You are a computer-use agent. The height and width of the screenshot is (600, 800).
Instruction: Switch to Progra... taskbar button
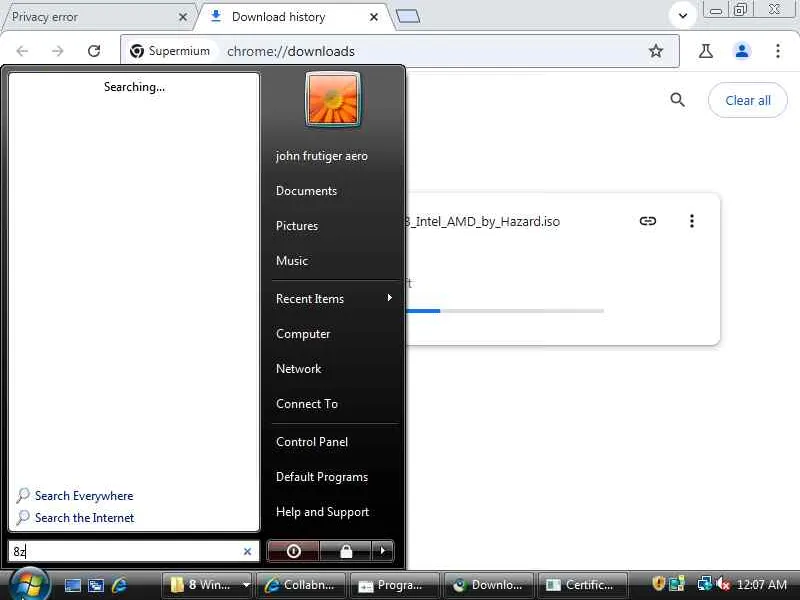[394, 585]
